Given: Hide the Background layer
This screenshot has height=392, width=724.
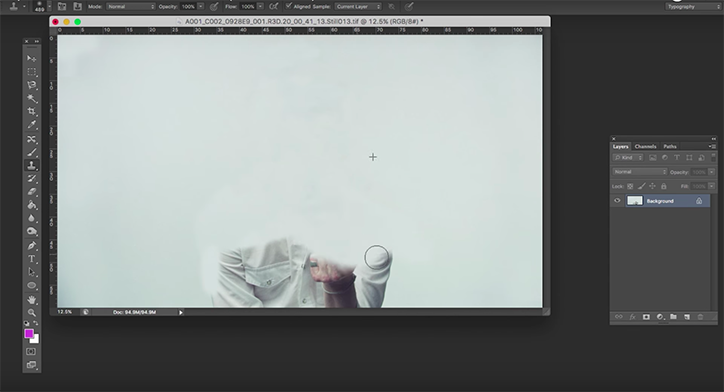Looking at the screenshot, I should pyautogui.click(x=617, y=201).
